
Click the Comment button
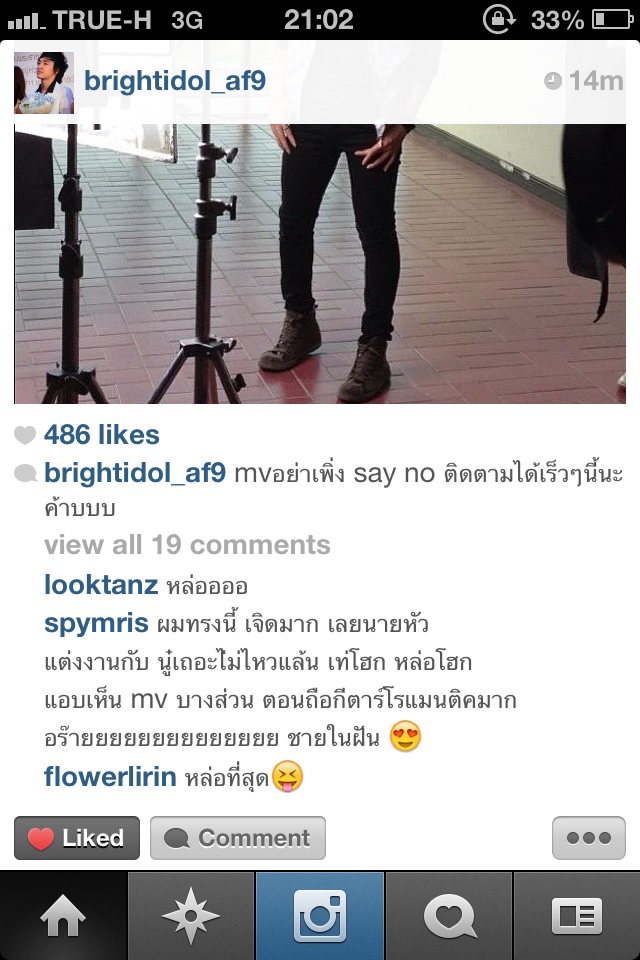point(238,838)
